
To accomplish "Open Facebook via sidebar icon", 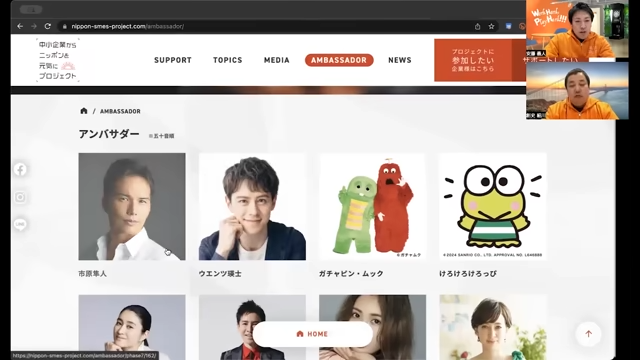I will tap(20, 169).
